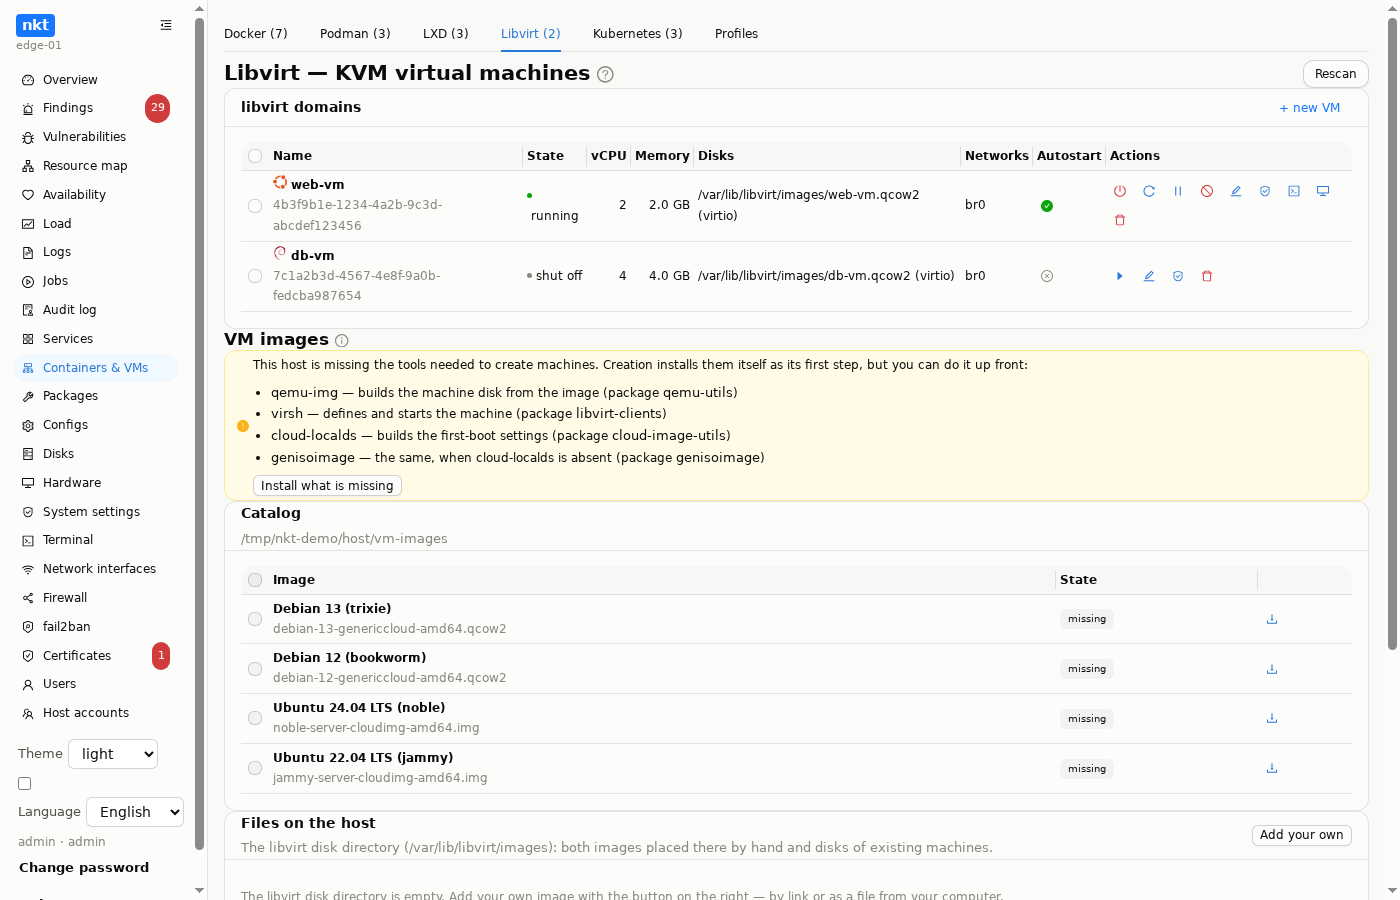Open the Language dropdown
Screen dimensions: 1400x900
(135, 812)
